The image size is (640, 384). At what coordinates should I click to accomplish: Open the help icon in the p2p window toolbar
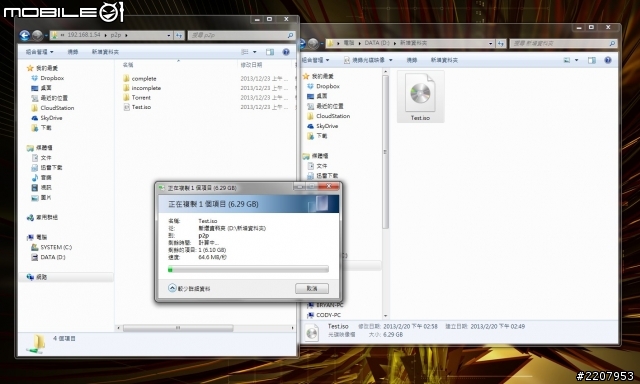(286, 52)
